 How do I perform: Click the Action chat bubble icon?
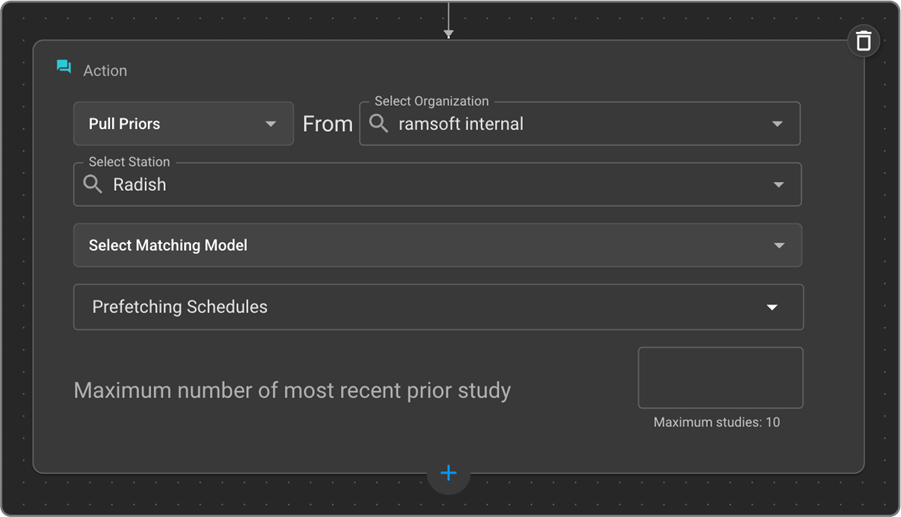click(x=64, y=68)
